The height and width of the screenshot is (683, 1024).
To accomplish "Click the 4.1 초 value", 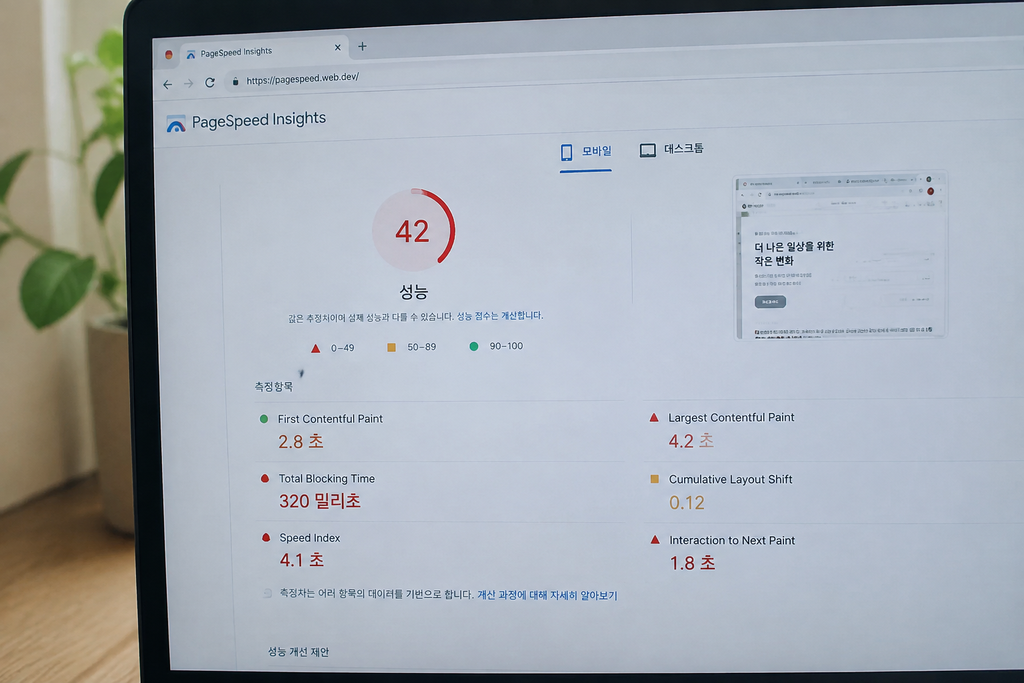I will click(302, 560).
